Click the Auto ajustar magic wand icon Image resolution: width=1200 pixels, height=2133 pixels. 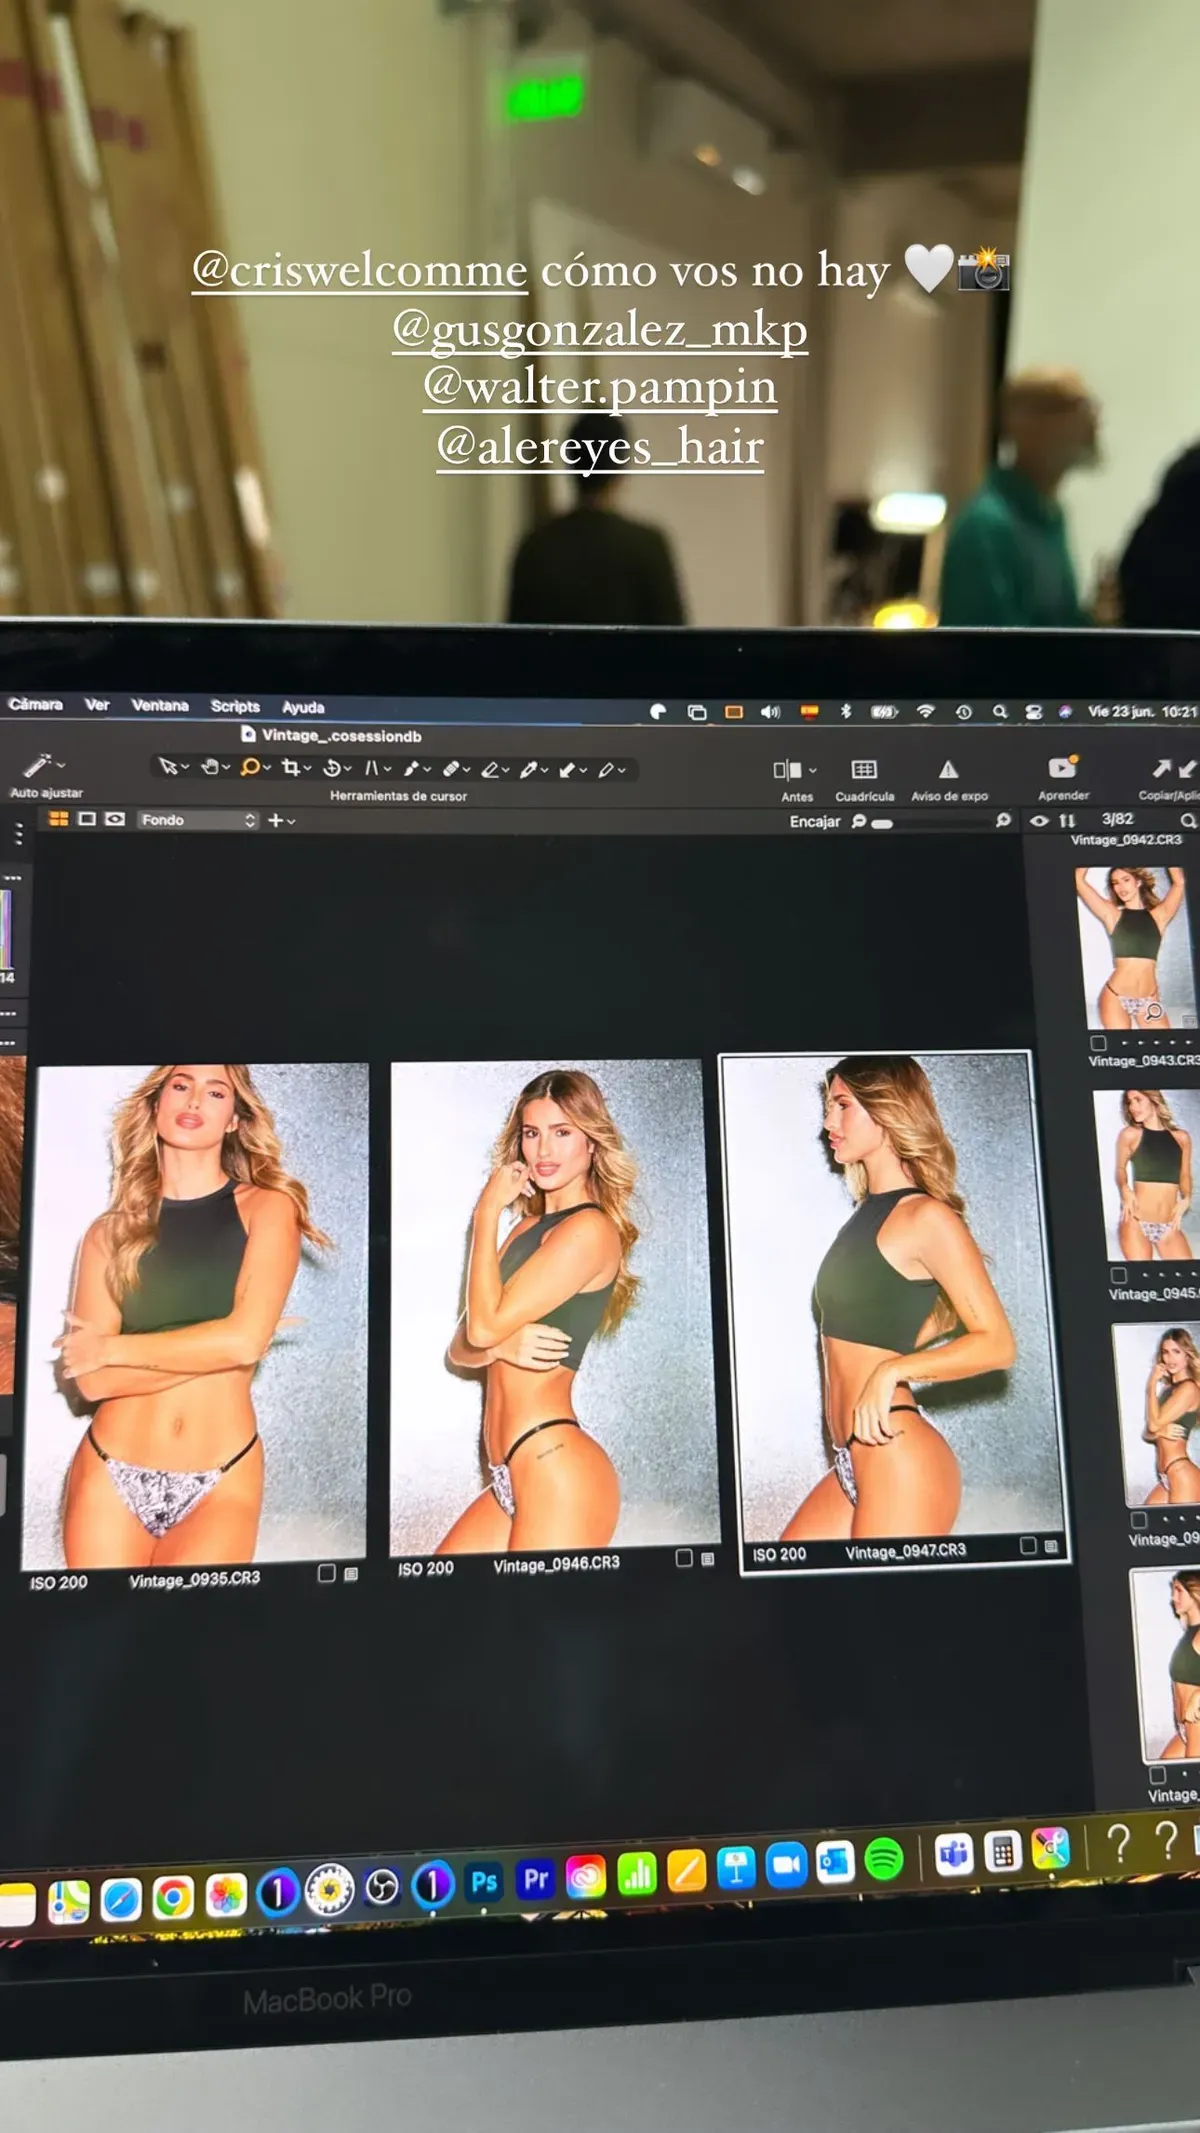coord(38,766)
